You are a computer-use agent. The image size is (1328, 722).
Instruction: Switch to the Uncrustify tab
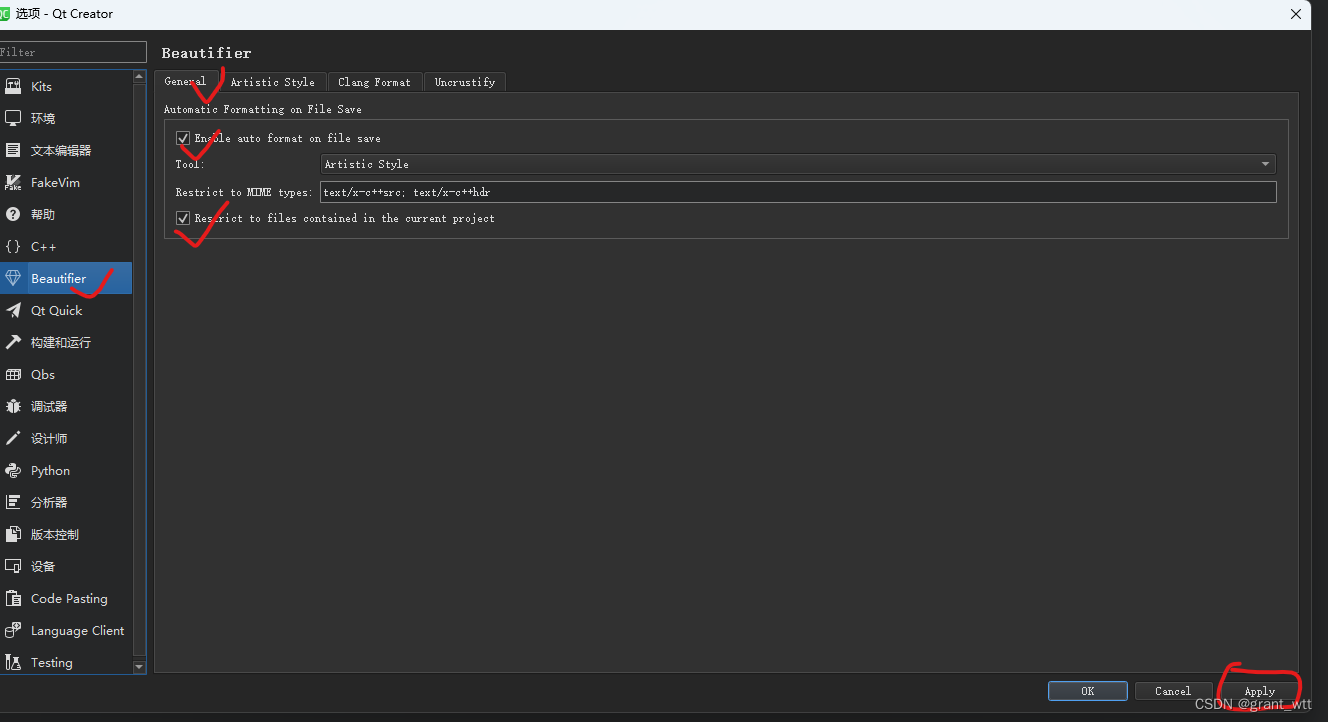point(465,82)
